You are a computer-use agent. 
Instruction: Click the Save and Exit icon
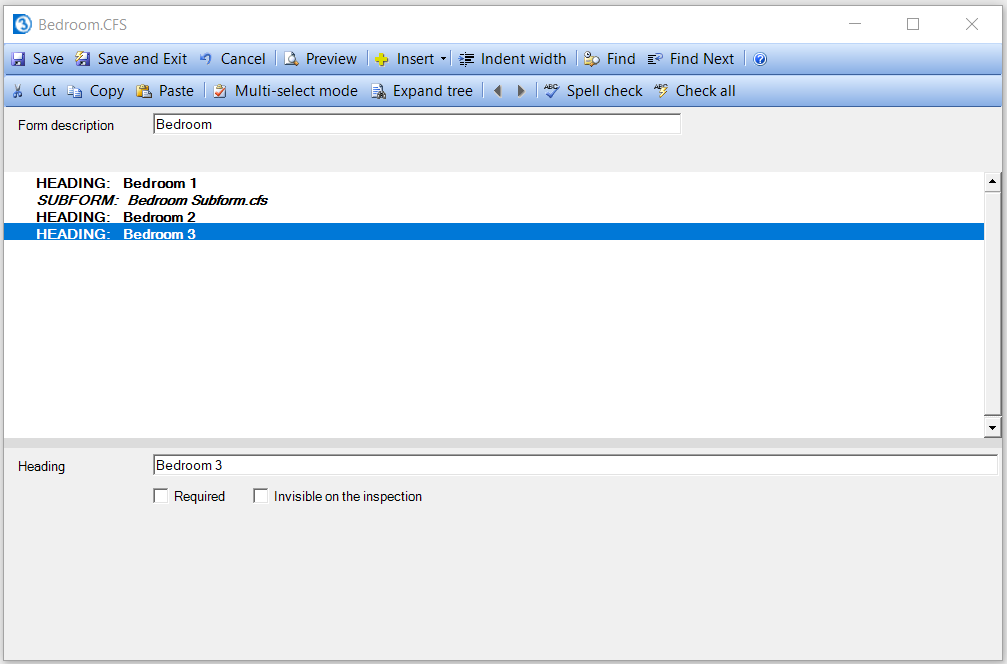click(x=83, y=59)
